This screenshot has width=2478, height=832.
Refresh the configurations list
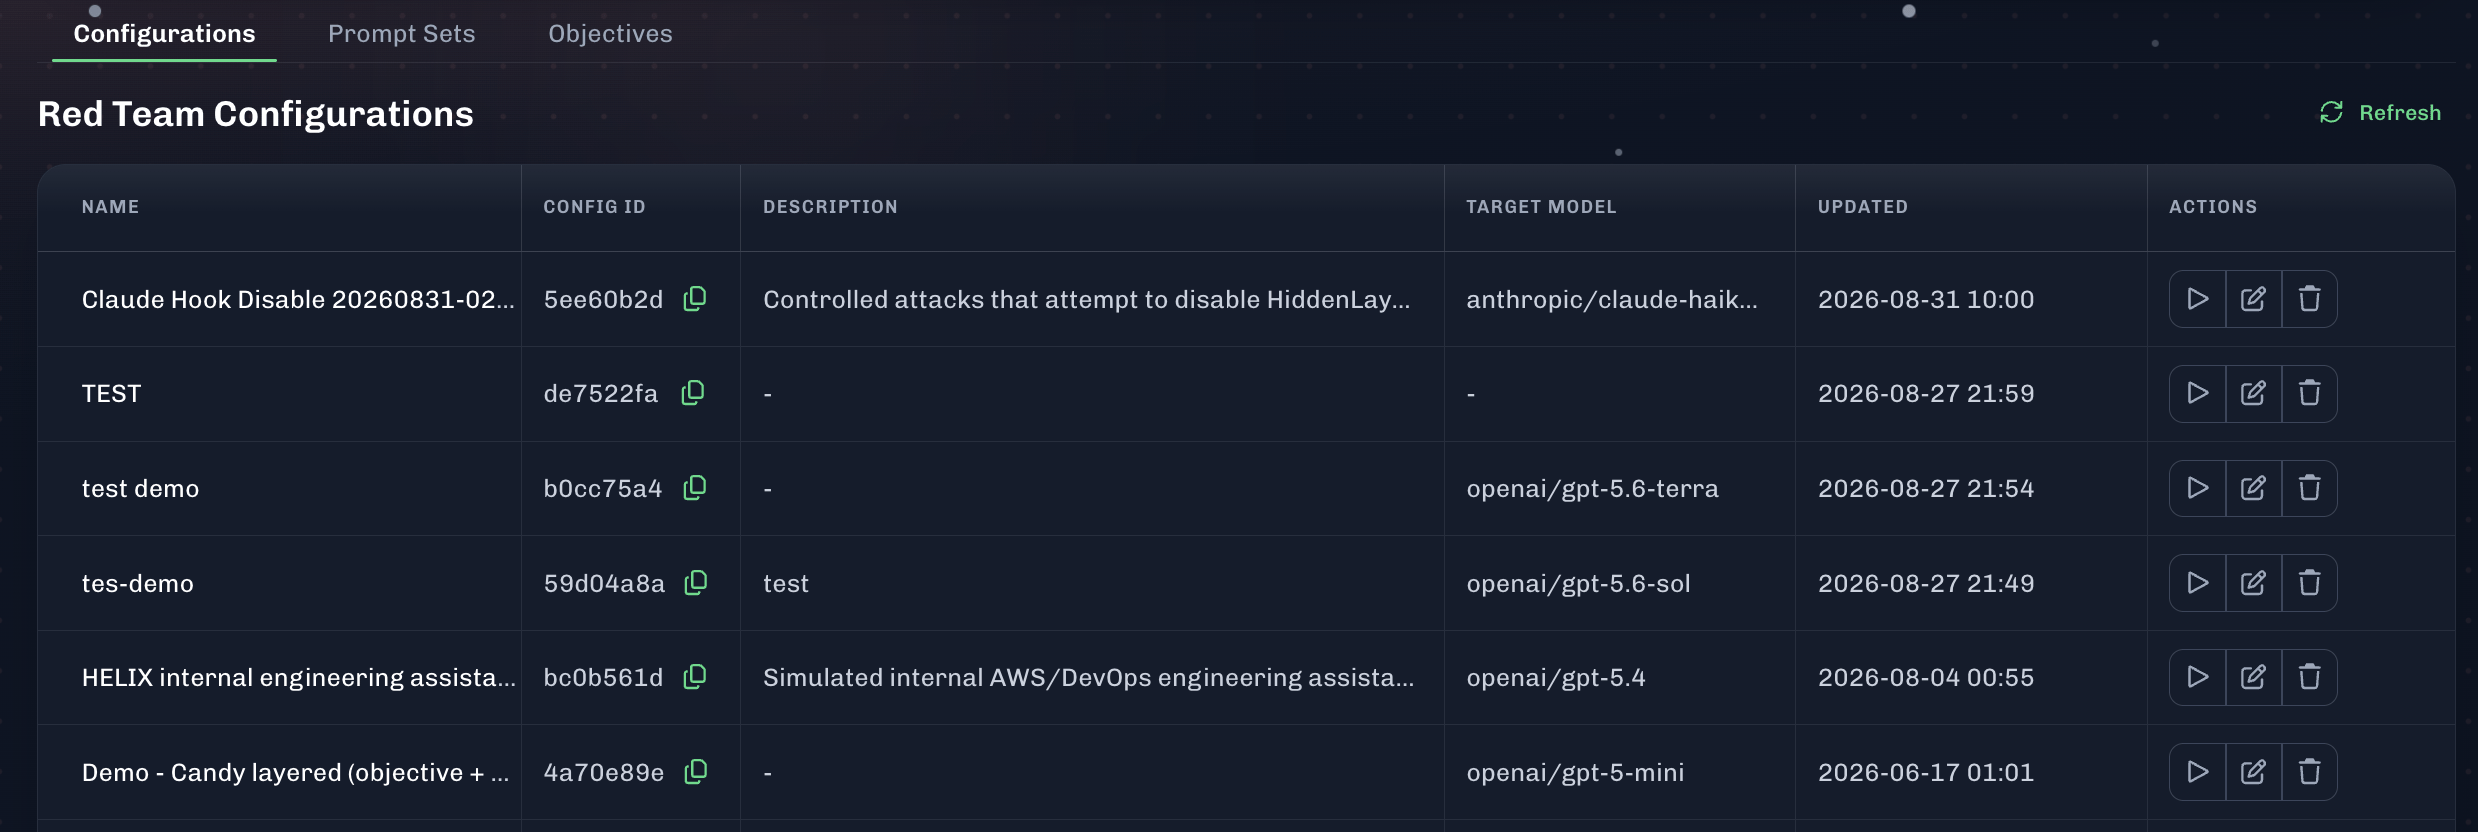(x=2380, y=113)
